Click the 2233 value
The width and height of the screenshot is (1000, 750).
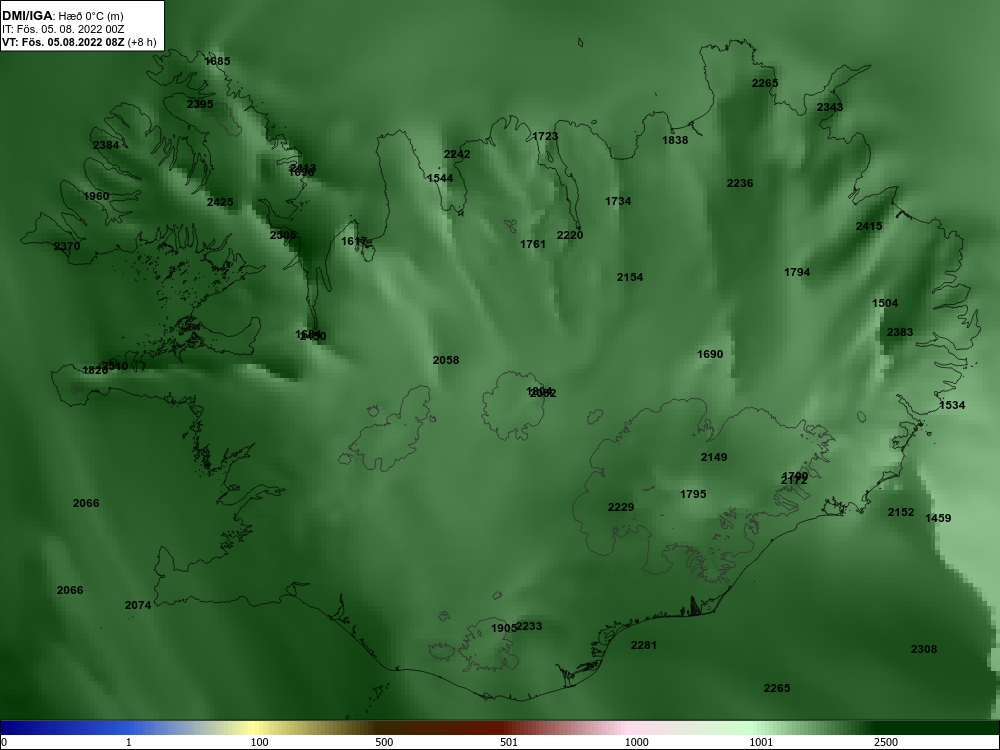pos(529,626)
